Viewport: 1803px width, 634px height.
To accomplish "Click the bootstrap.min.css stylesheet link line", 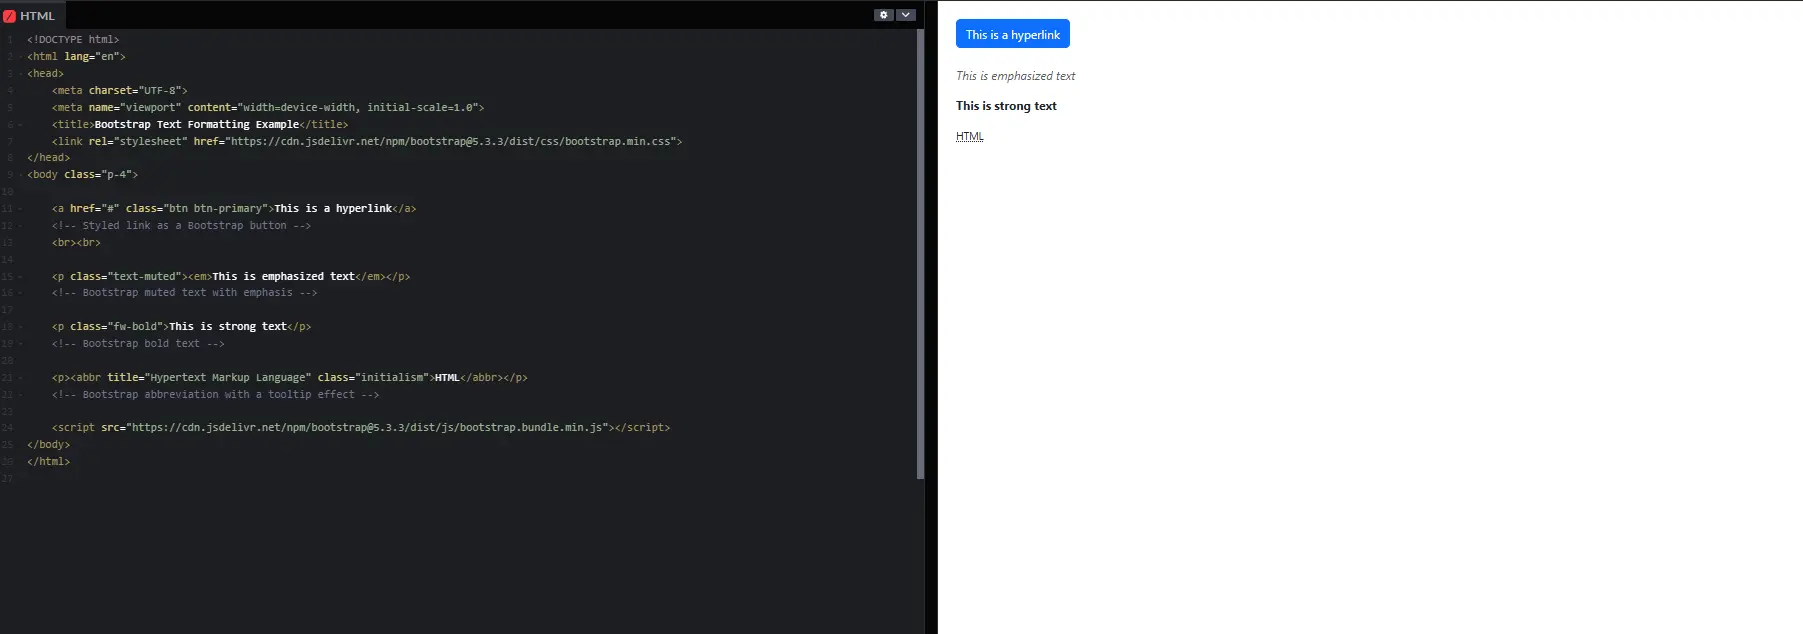I will coord(367,142).
